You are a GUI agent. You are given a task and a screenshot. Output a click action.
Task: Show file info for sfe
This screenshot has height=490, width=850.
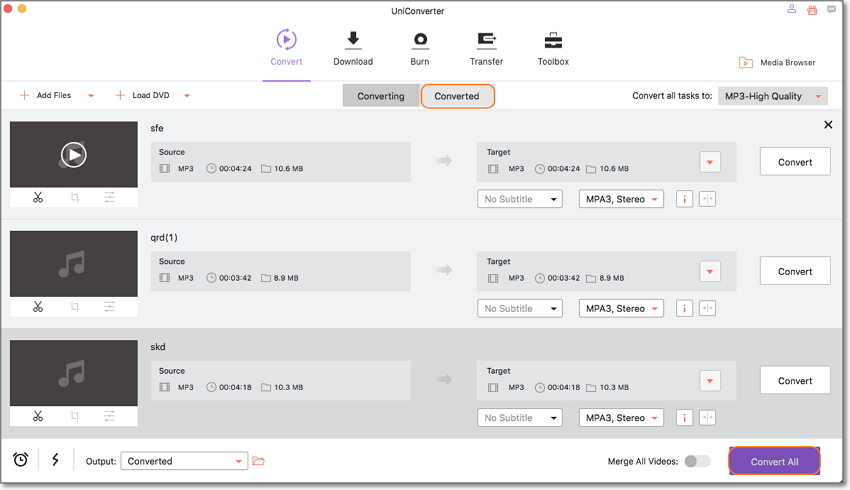[x=684, y=199]
